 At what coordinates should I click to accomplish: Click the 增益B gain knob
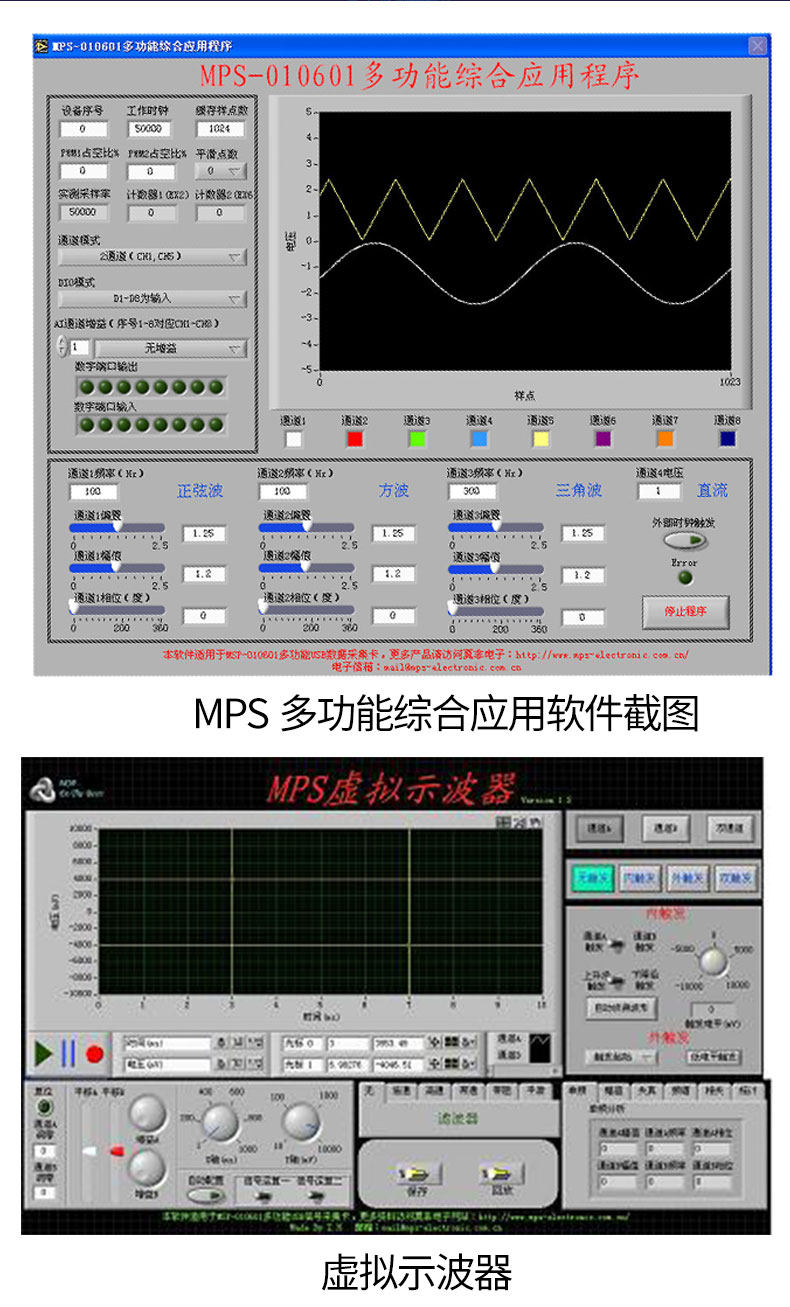point(146,1167)
